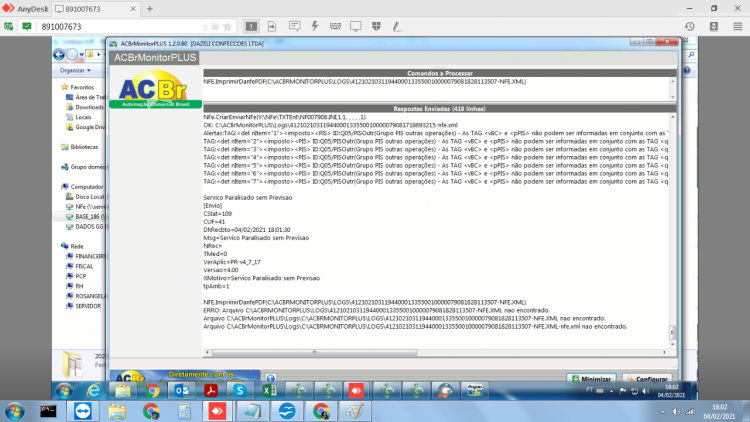The width and height of the screenshot is (750, 422).
Task: Select PCP network computer
Action: point(80,276)
